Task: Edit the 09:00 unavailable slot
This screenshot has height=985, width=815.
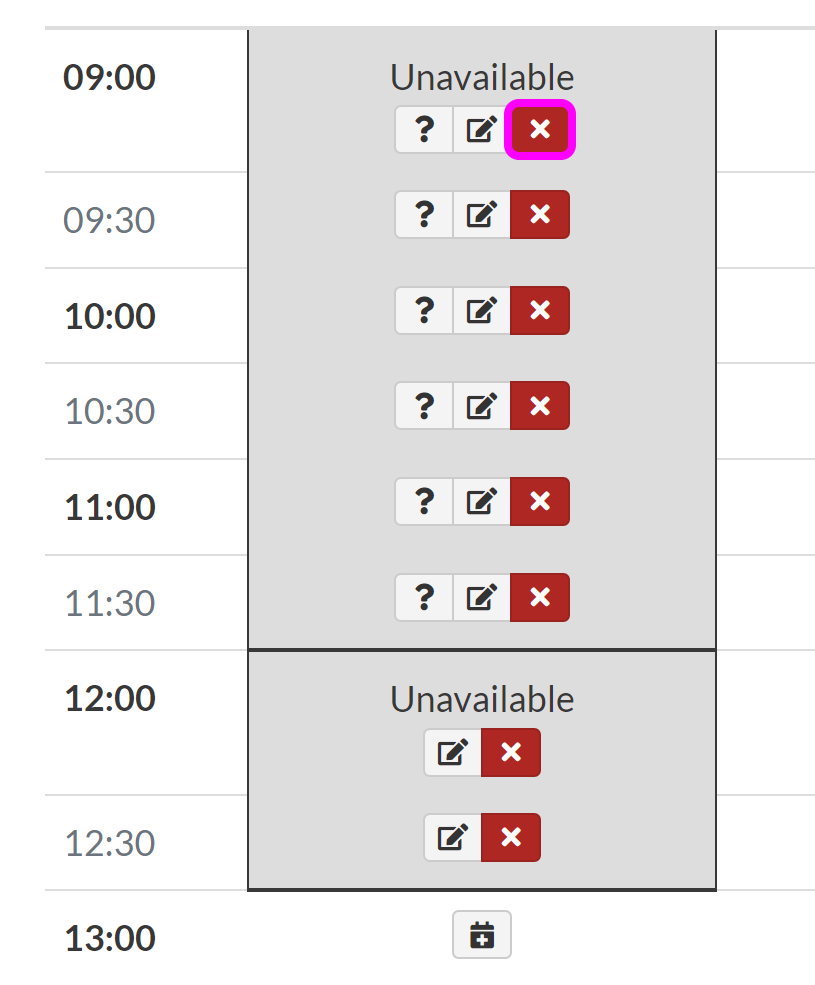Action: pos(482,129)
